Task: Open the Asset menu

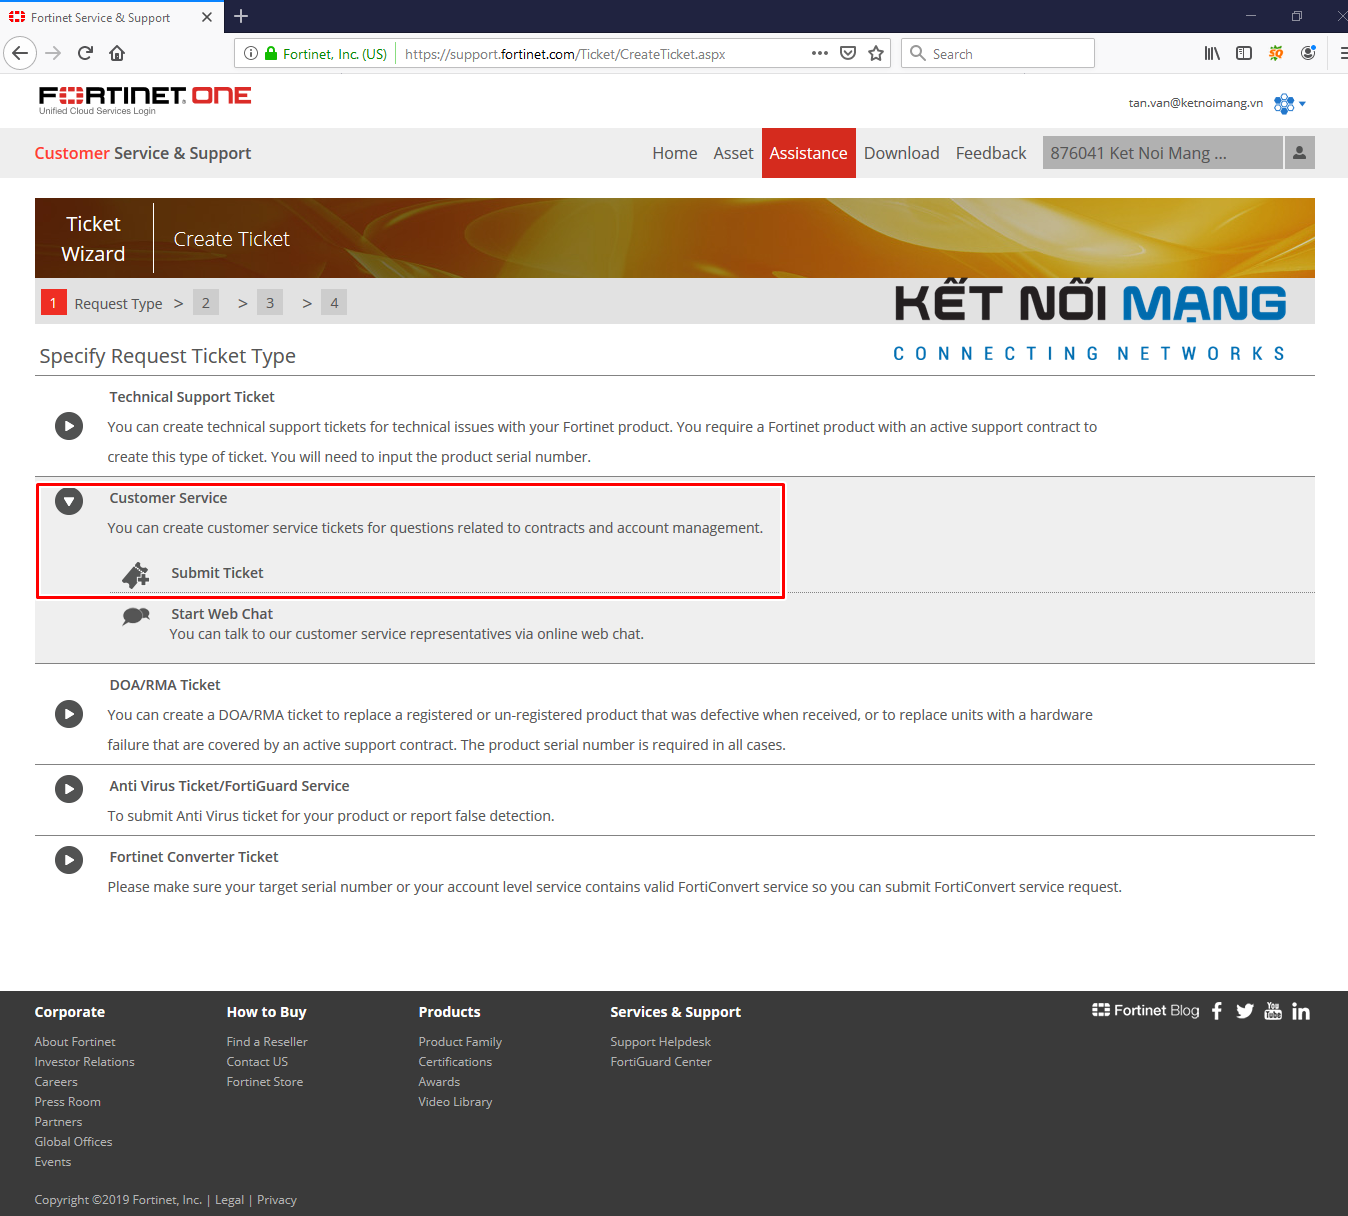Action: pos(733,153)
